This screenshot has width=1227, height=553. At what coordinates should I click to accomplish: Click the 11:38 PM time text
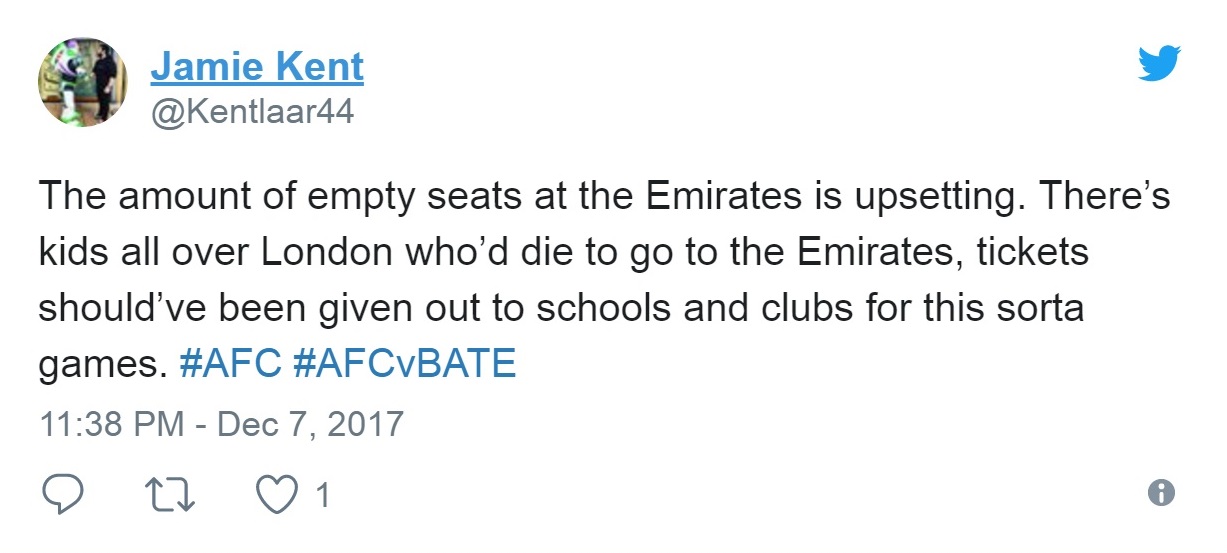111,423
